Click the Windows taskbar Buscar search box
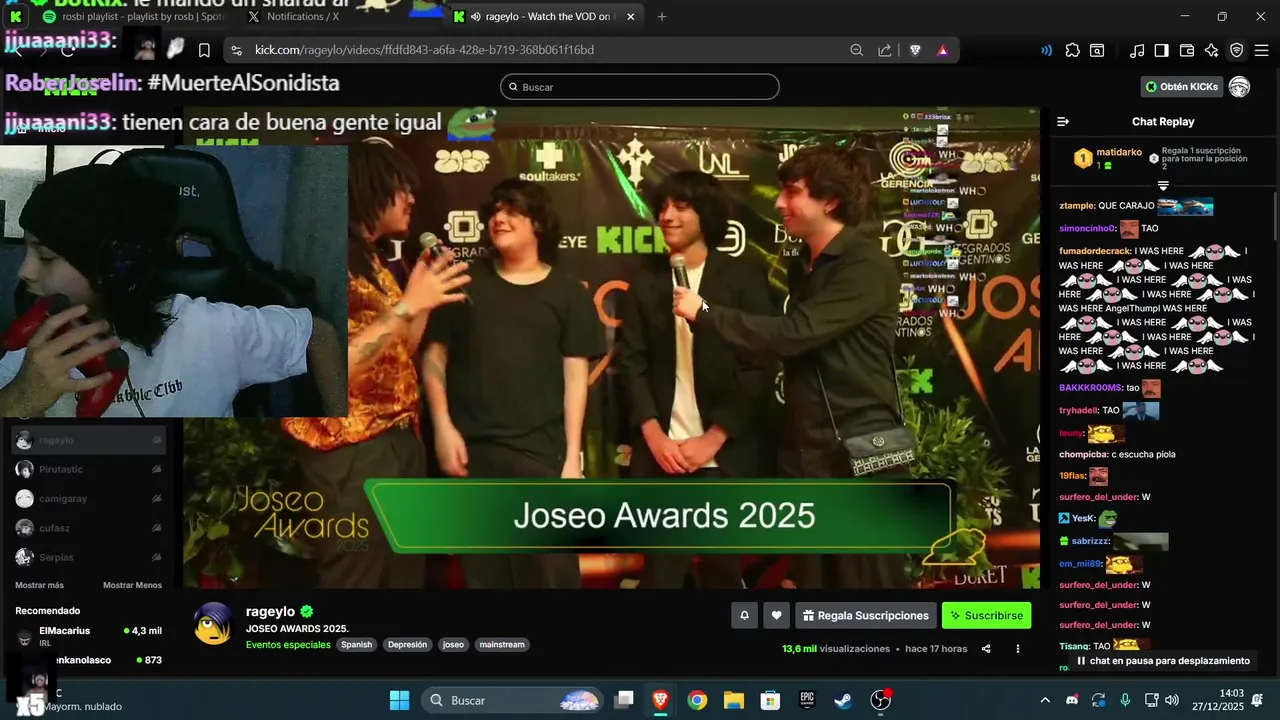This screenshot has width=1280, height=720. 513,700
